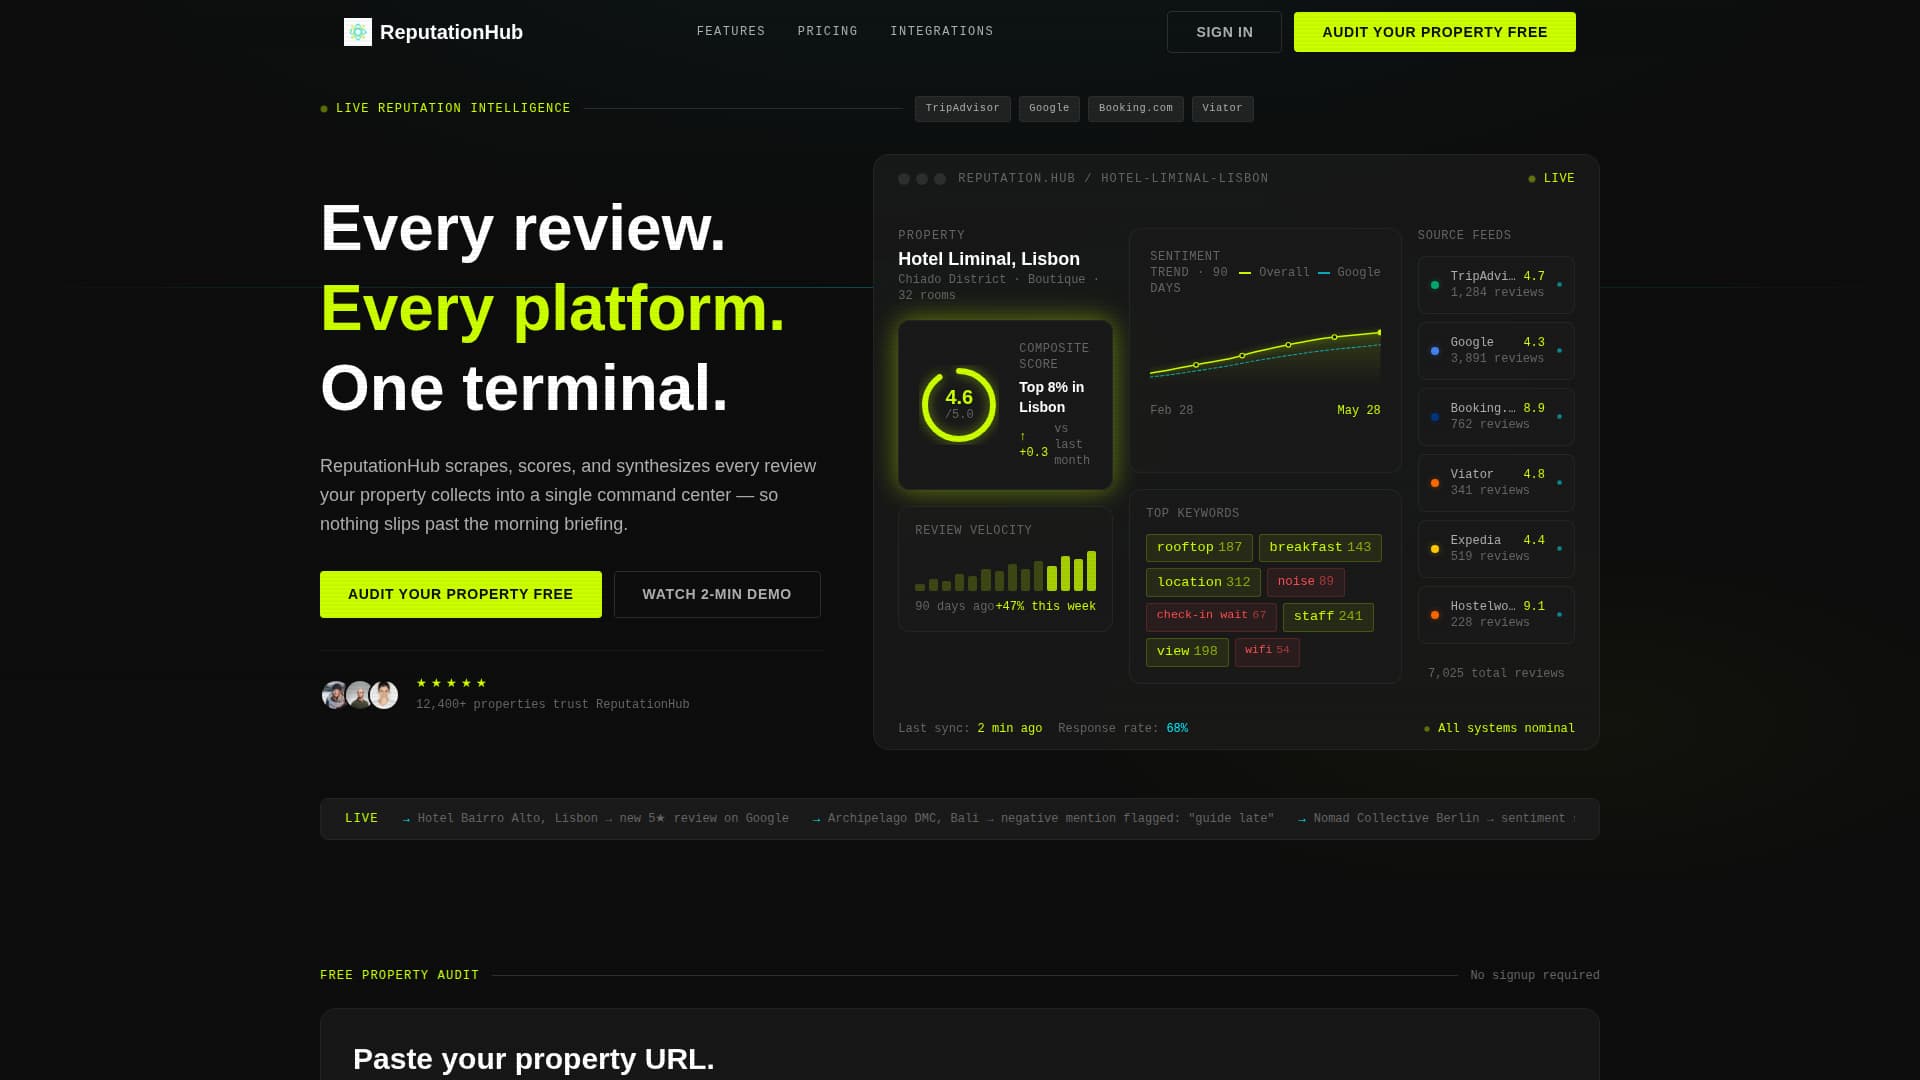Screen dimensions: 1920x1080
Task: Open Integrations nav link
Action: 942,32
